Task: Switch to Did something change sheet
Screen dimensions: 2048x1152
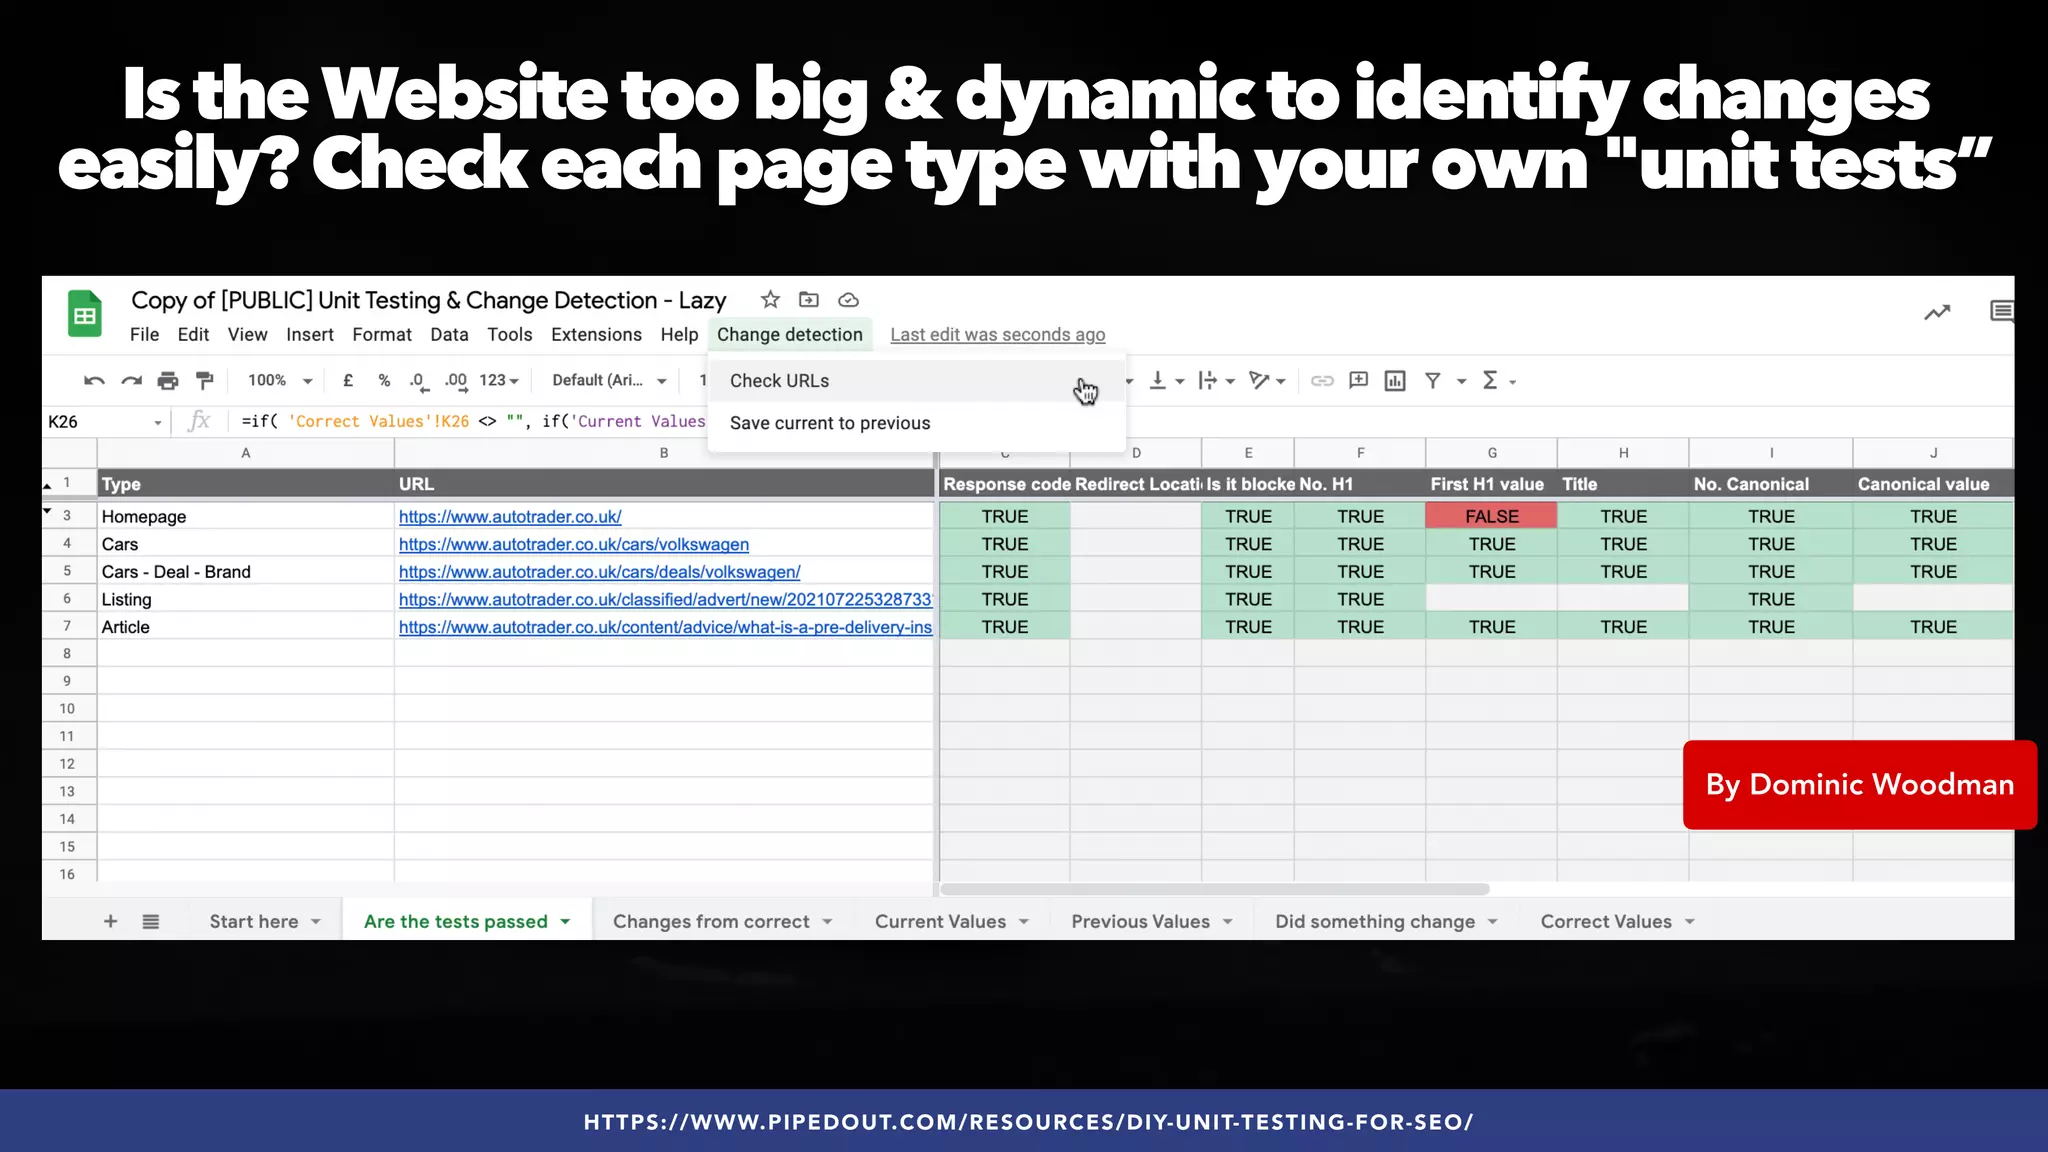Action: 1375,922
